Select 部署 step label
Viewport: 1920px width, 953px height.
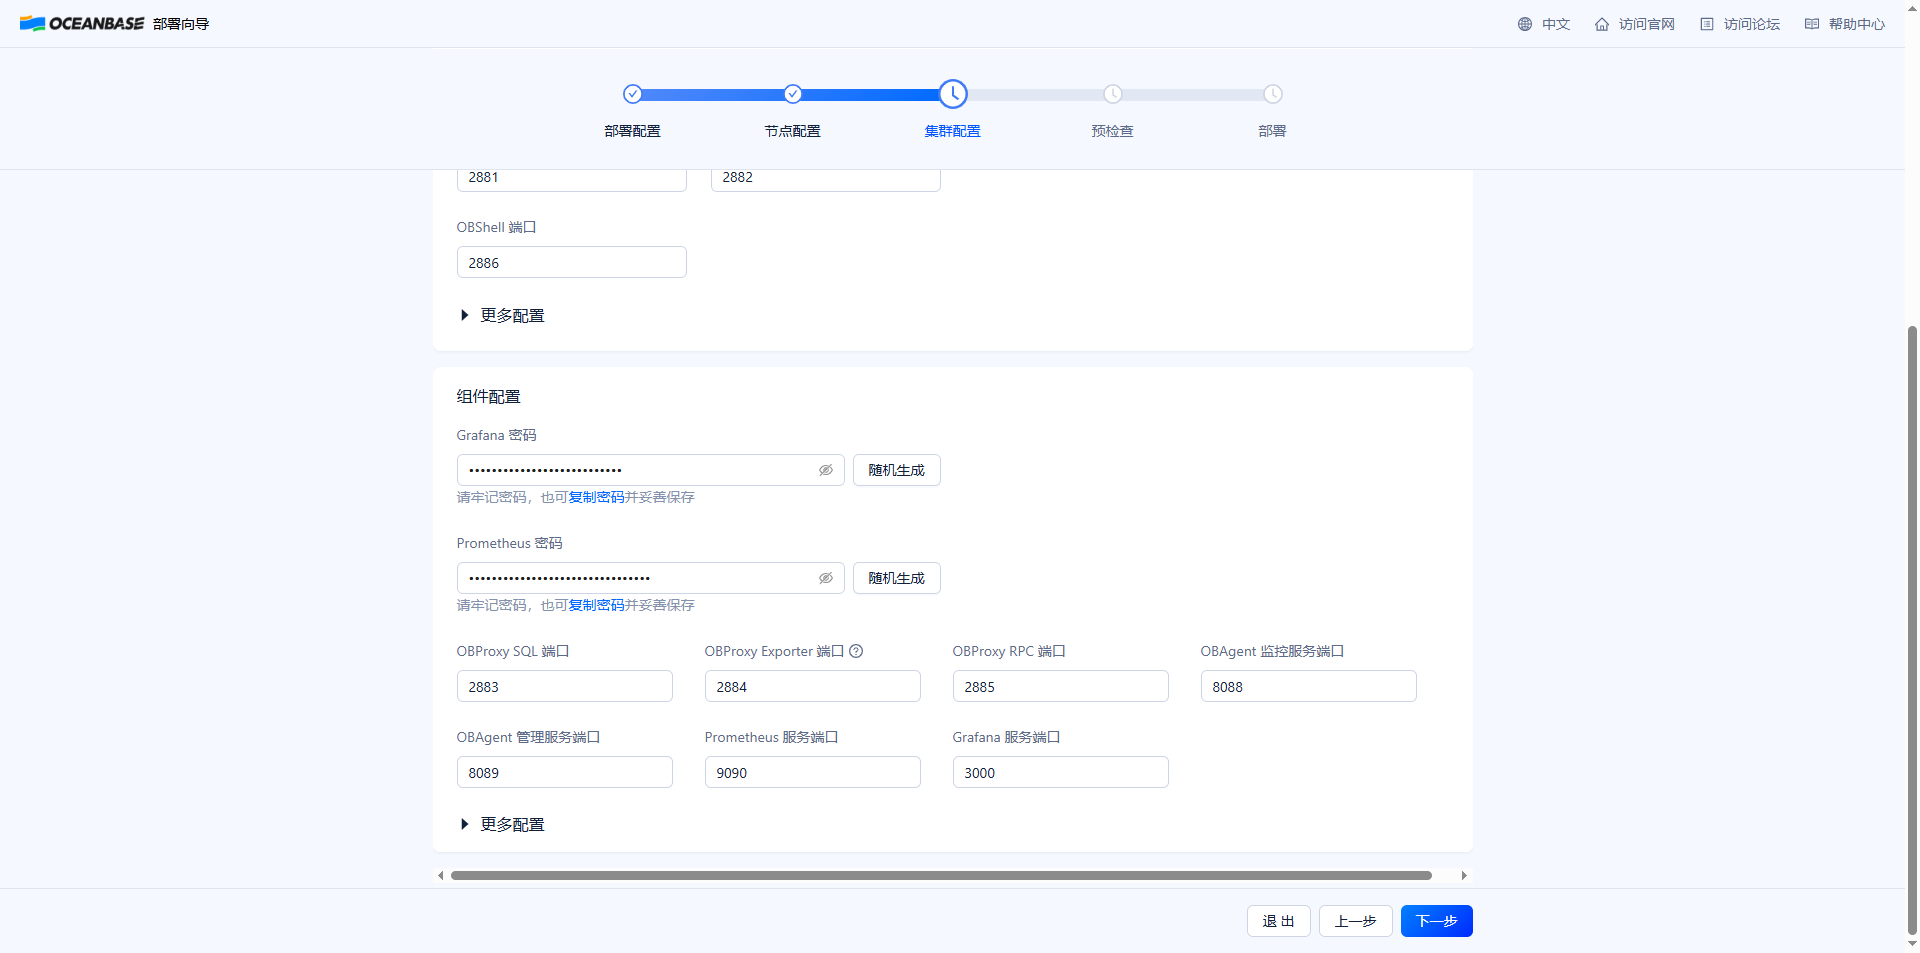point(1273,131)
